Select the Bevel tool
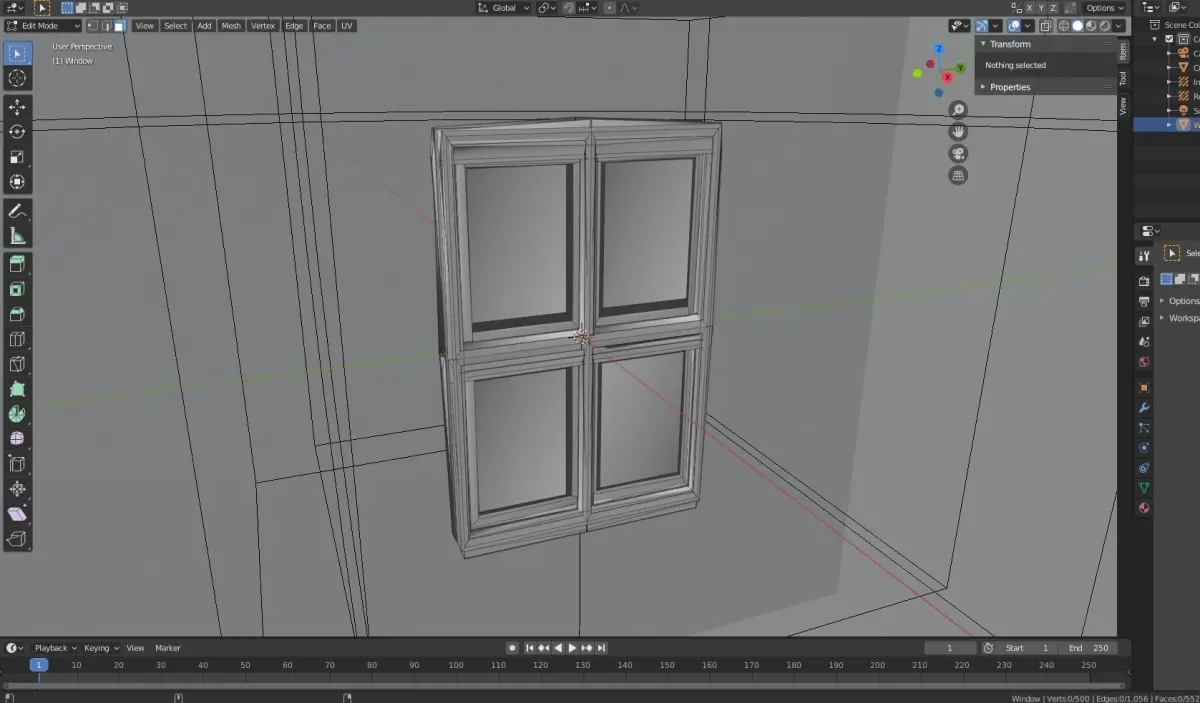Image resolution: width=1200 pixels, height=703 pixels. [18, 315]
